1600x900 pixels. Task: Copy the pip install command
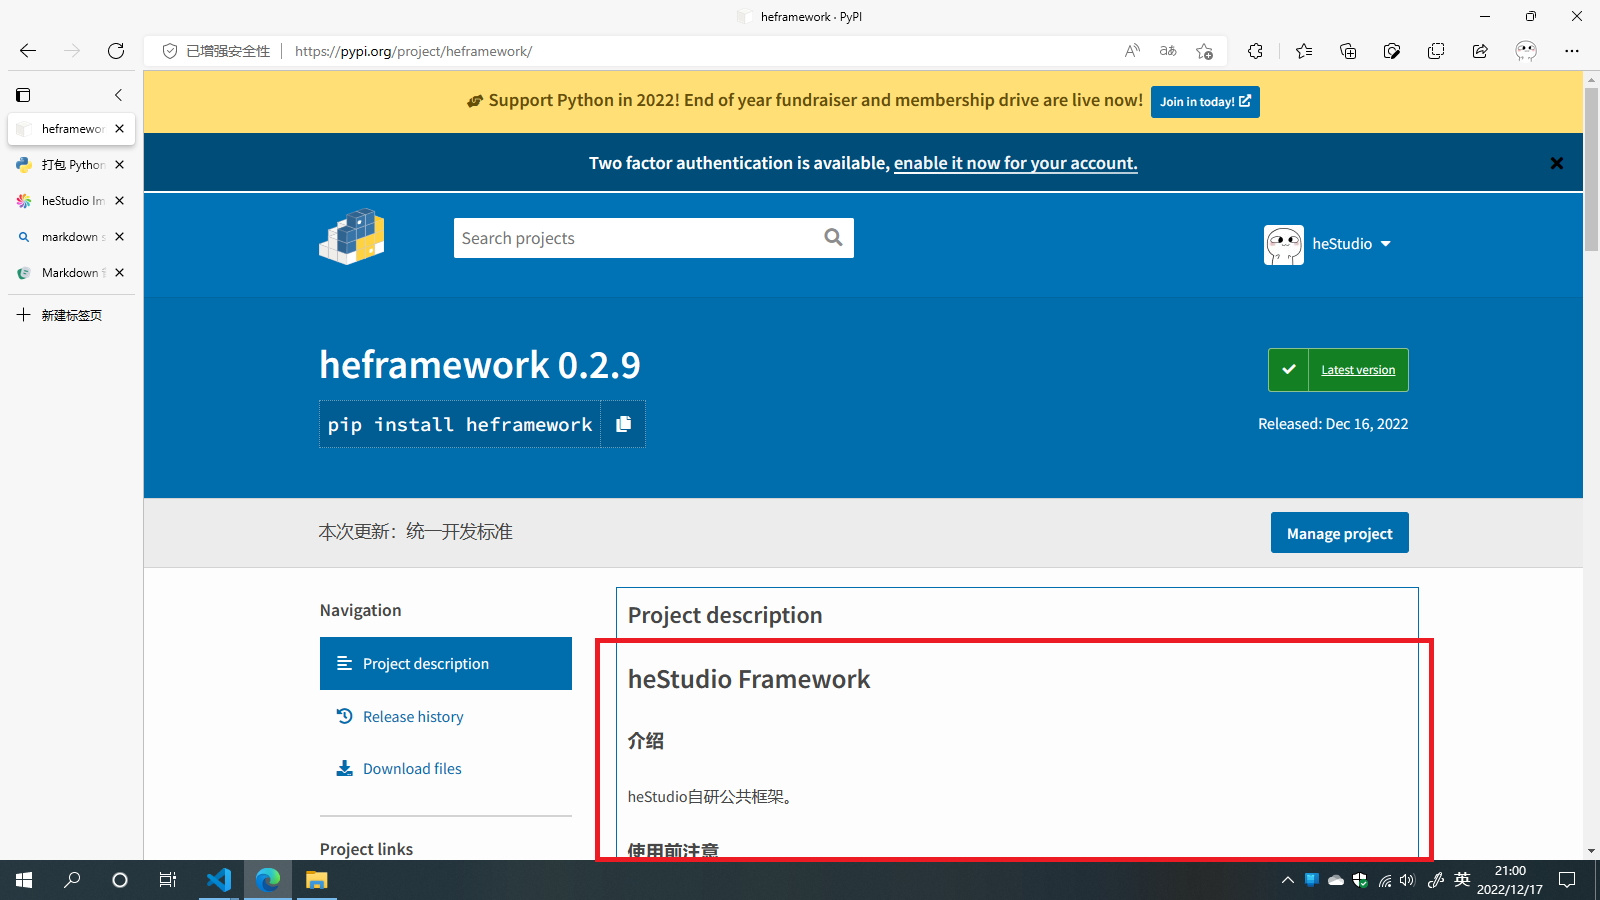[623, 424]
